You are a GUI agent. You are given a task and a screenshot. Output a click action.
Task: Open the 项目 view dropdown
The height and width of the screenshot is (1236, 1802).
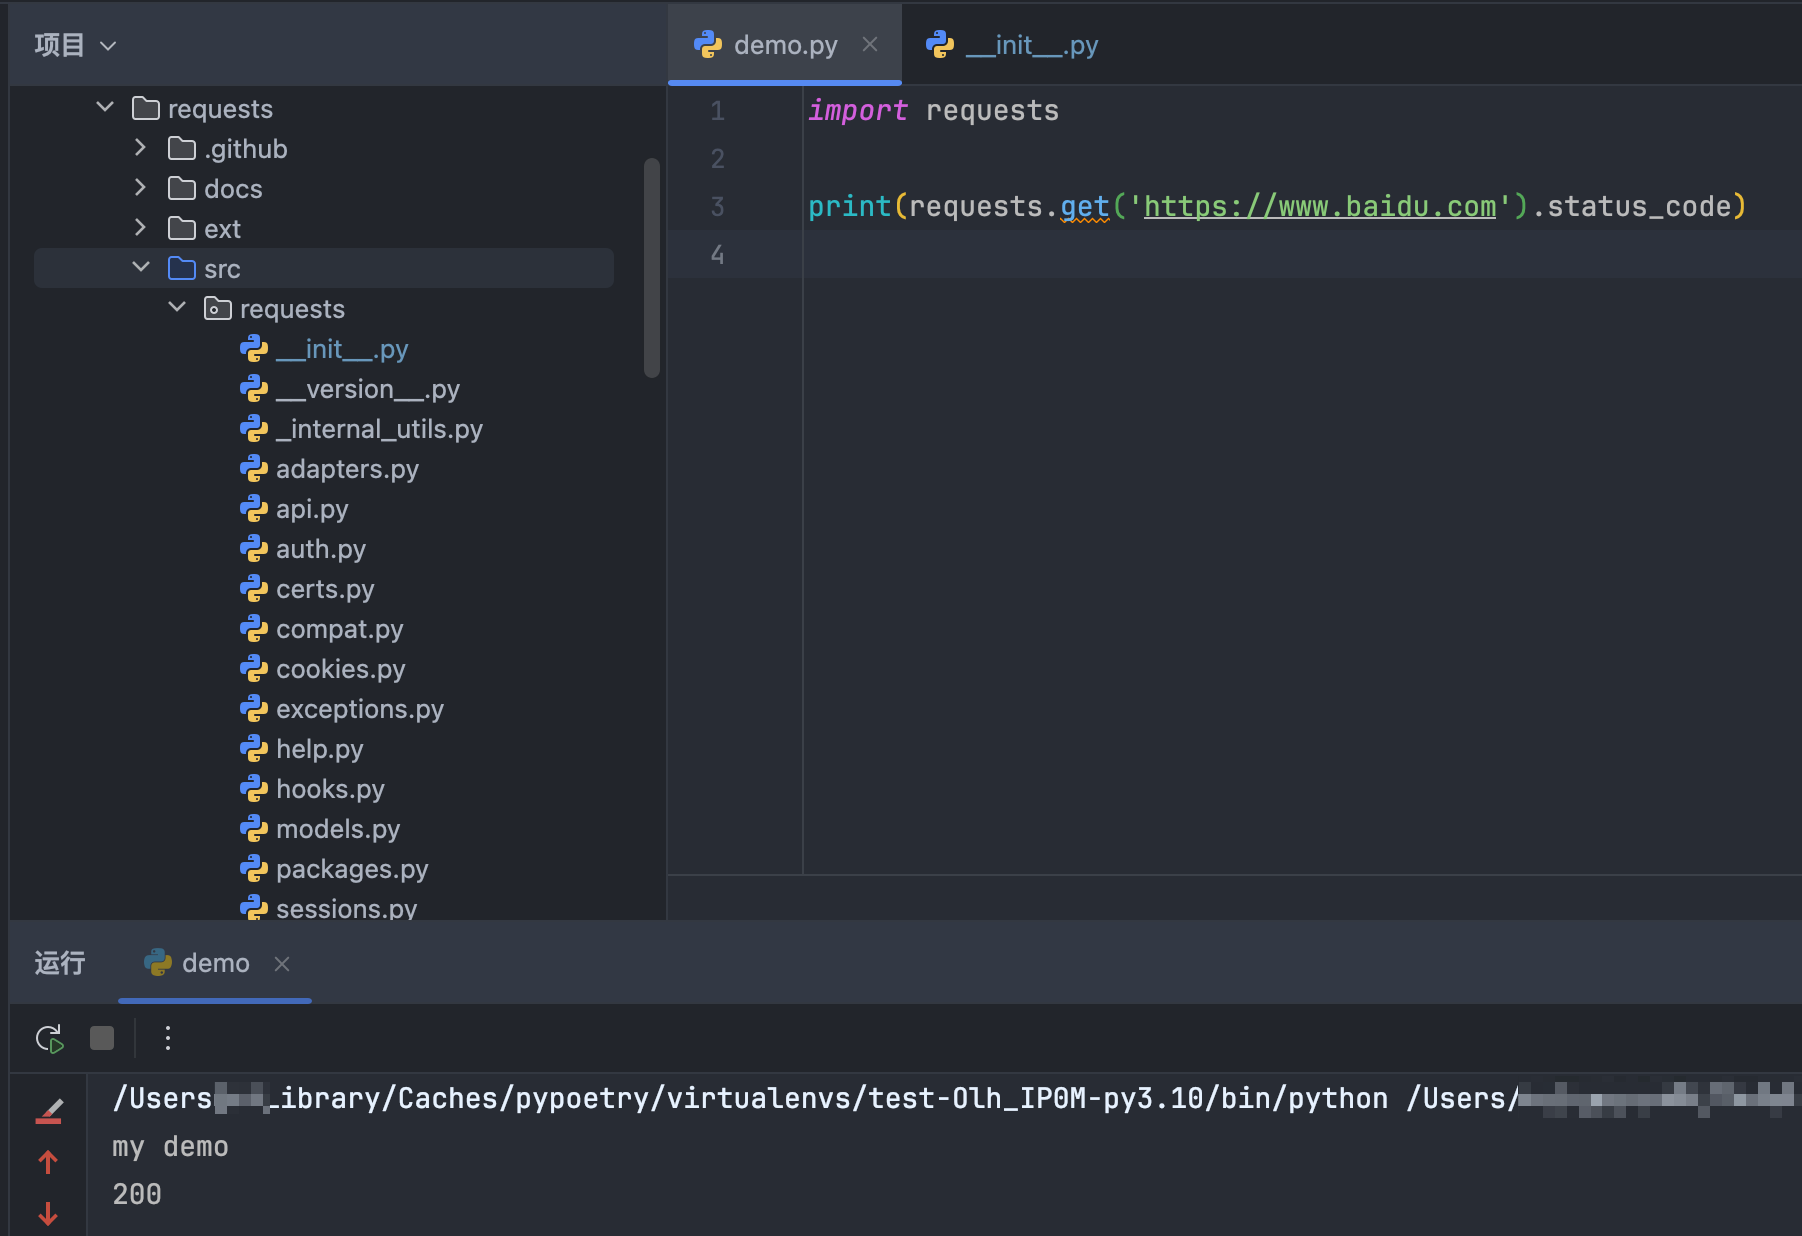[x=76, y=45]
